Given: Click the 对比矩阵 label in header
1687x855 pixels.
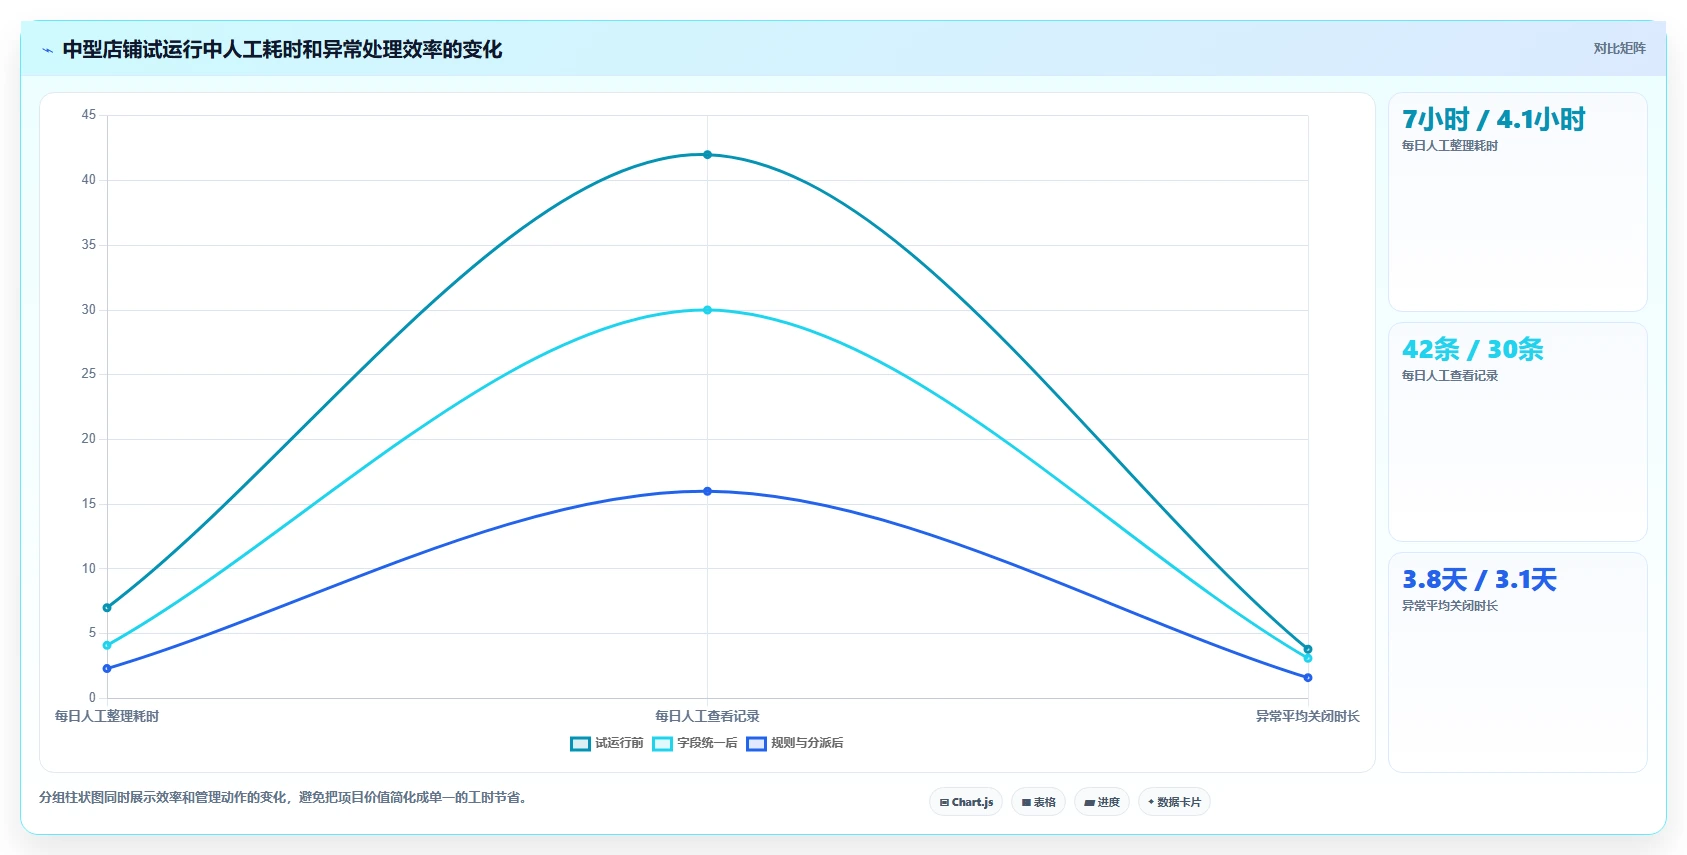Looking at the screenshot, I should tap(1619, 49).
